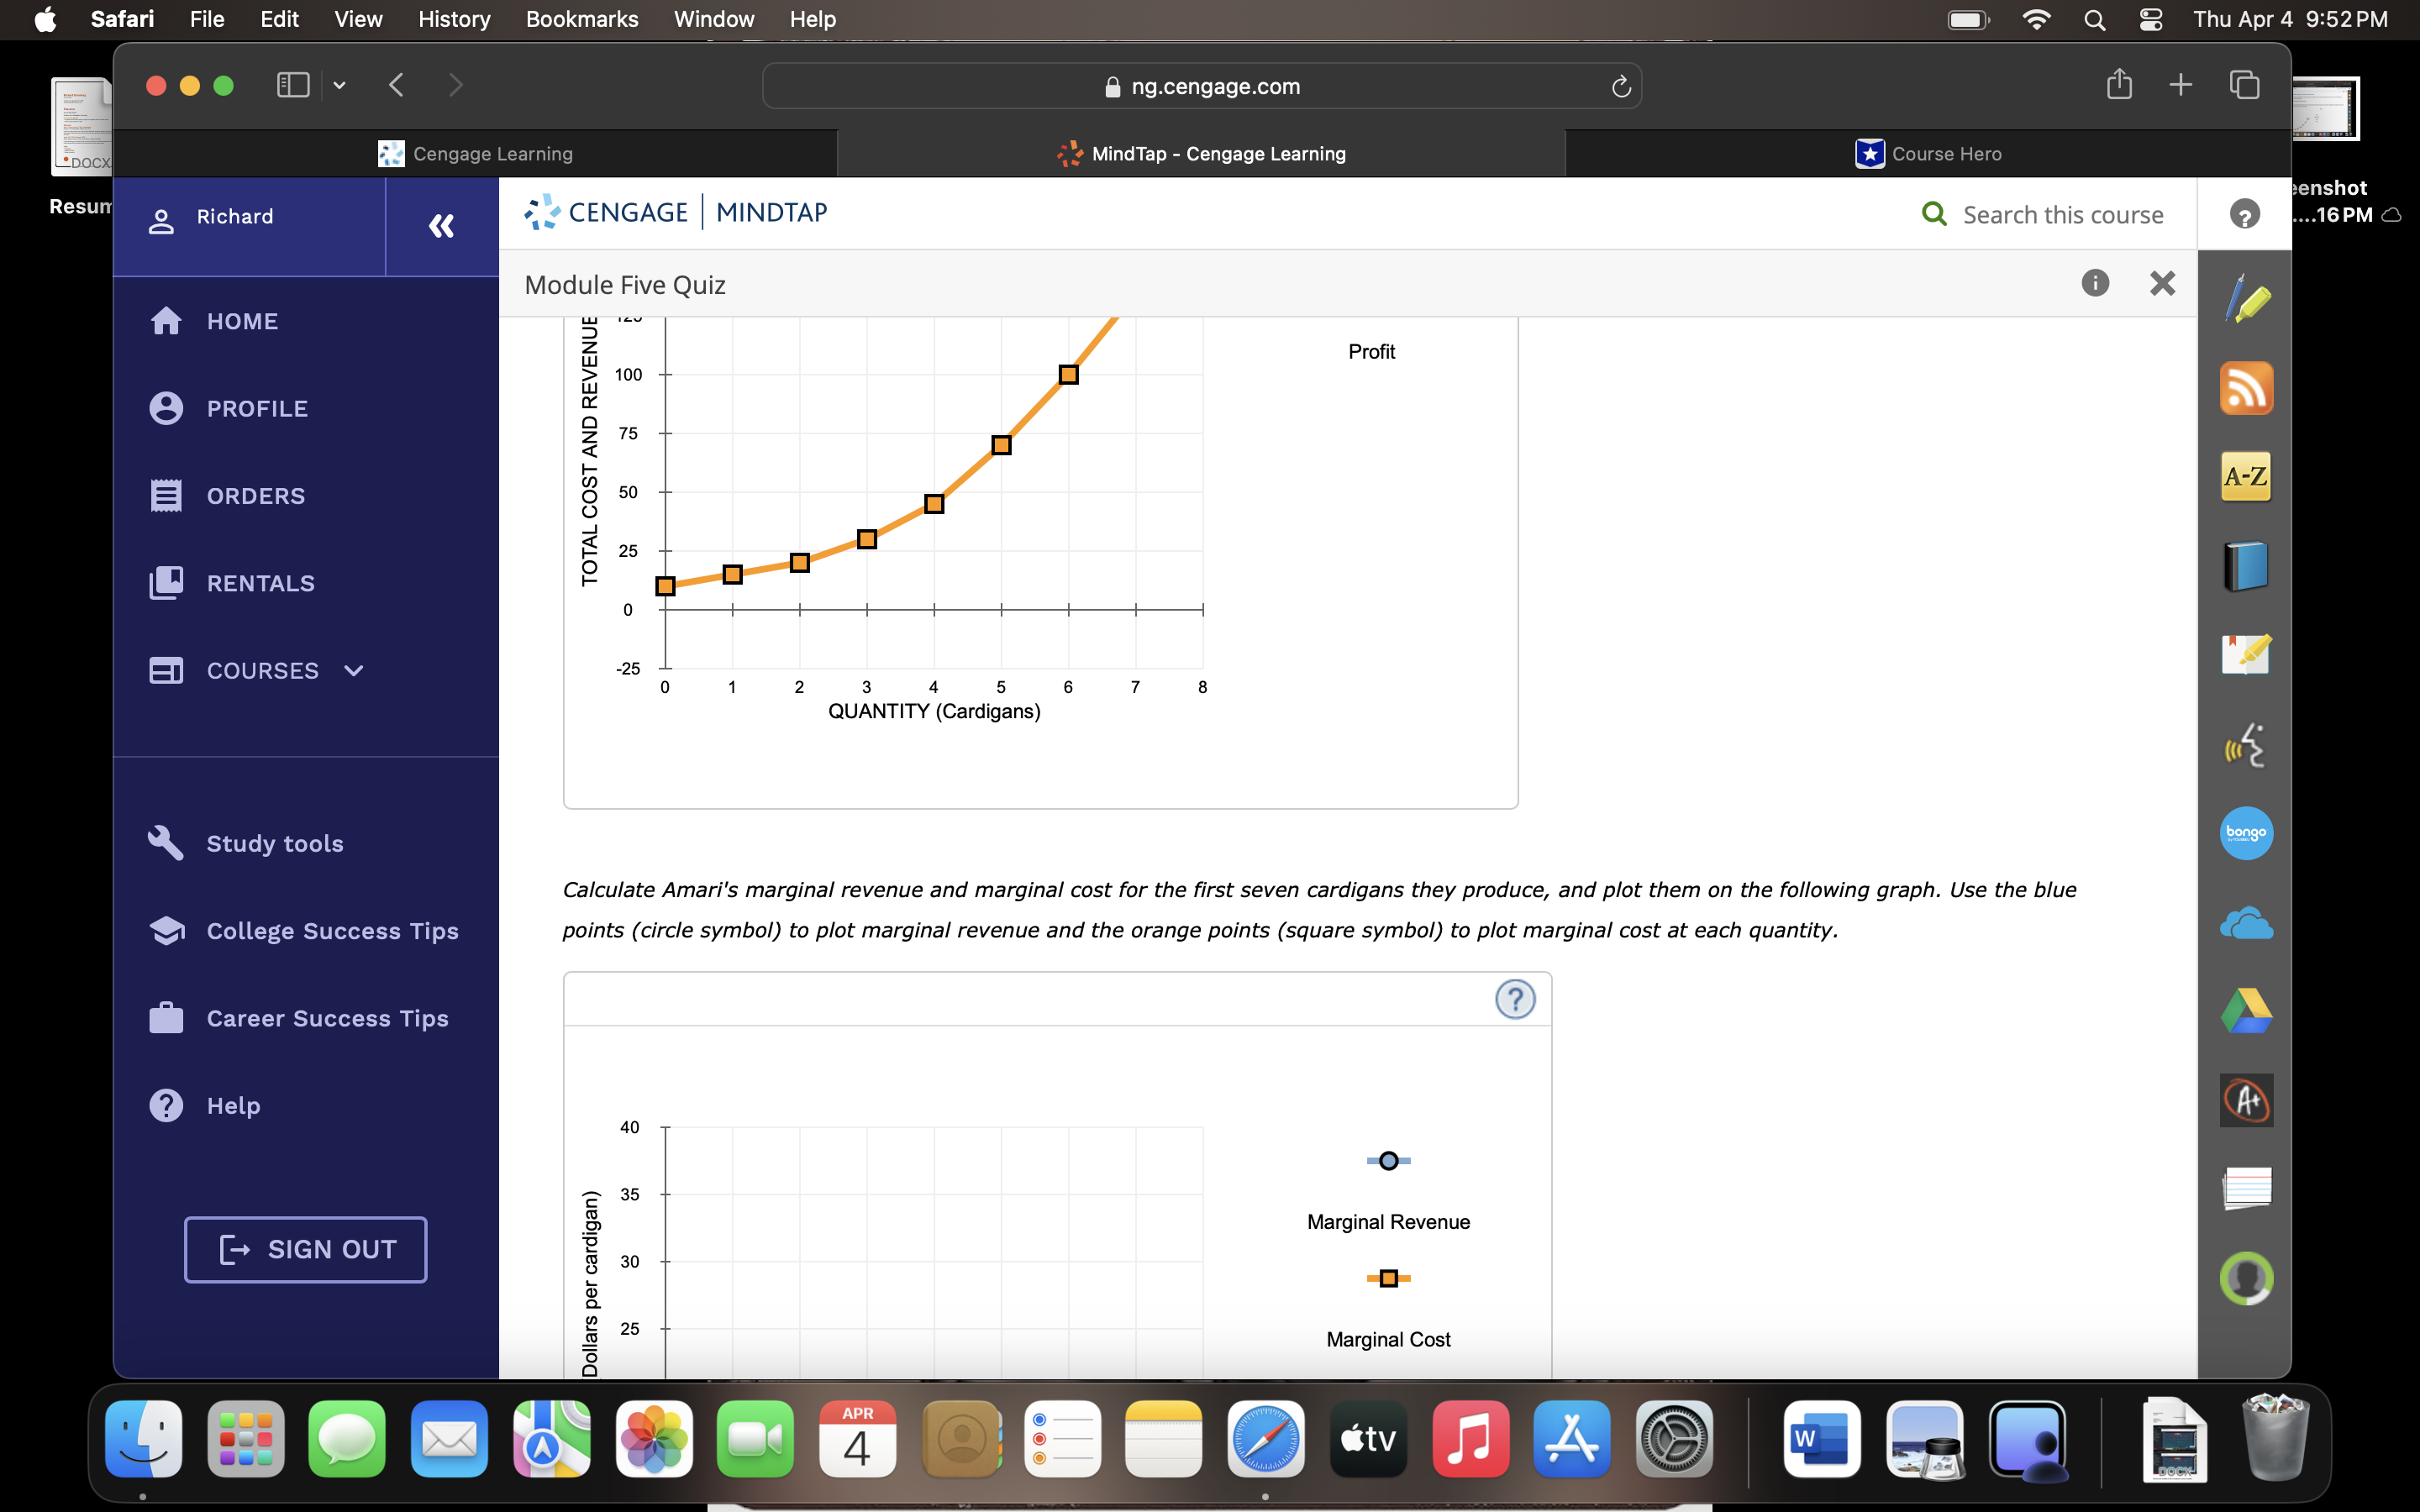The height and width of the screenshot is (1512, 2420).
Task: Open the Safari sidebar options chevron
Action: click(x=338, y=86)
